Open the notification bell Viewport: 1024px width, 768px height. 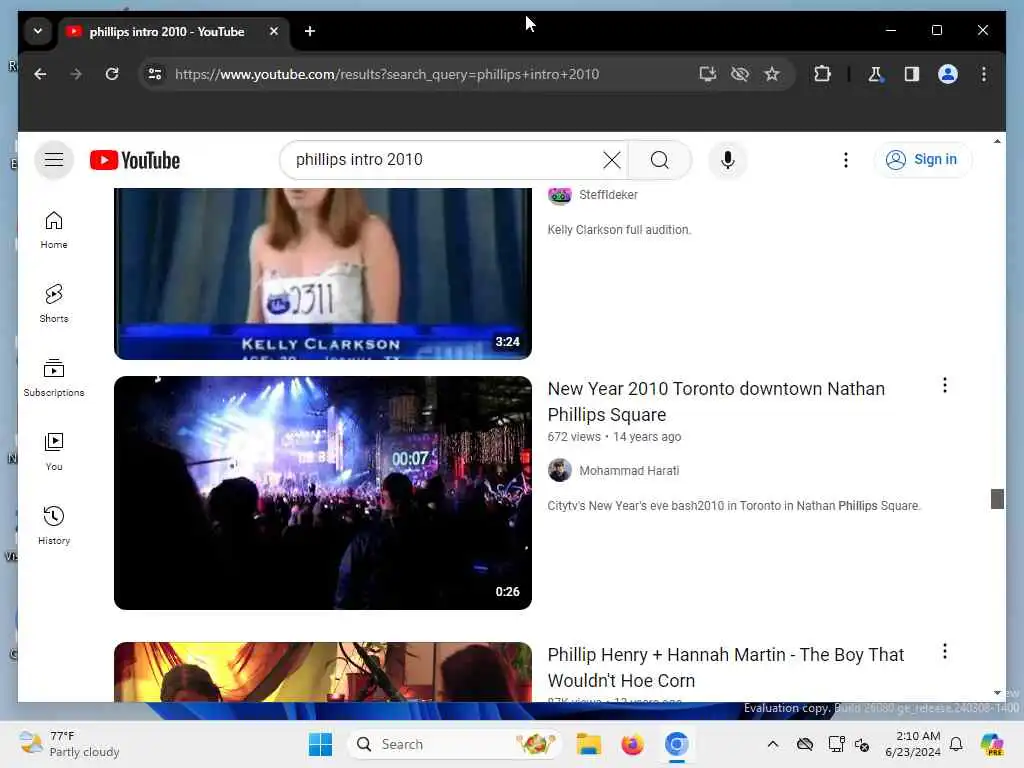[x=955, y=744]
